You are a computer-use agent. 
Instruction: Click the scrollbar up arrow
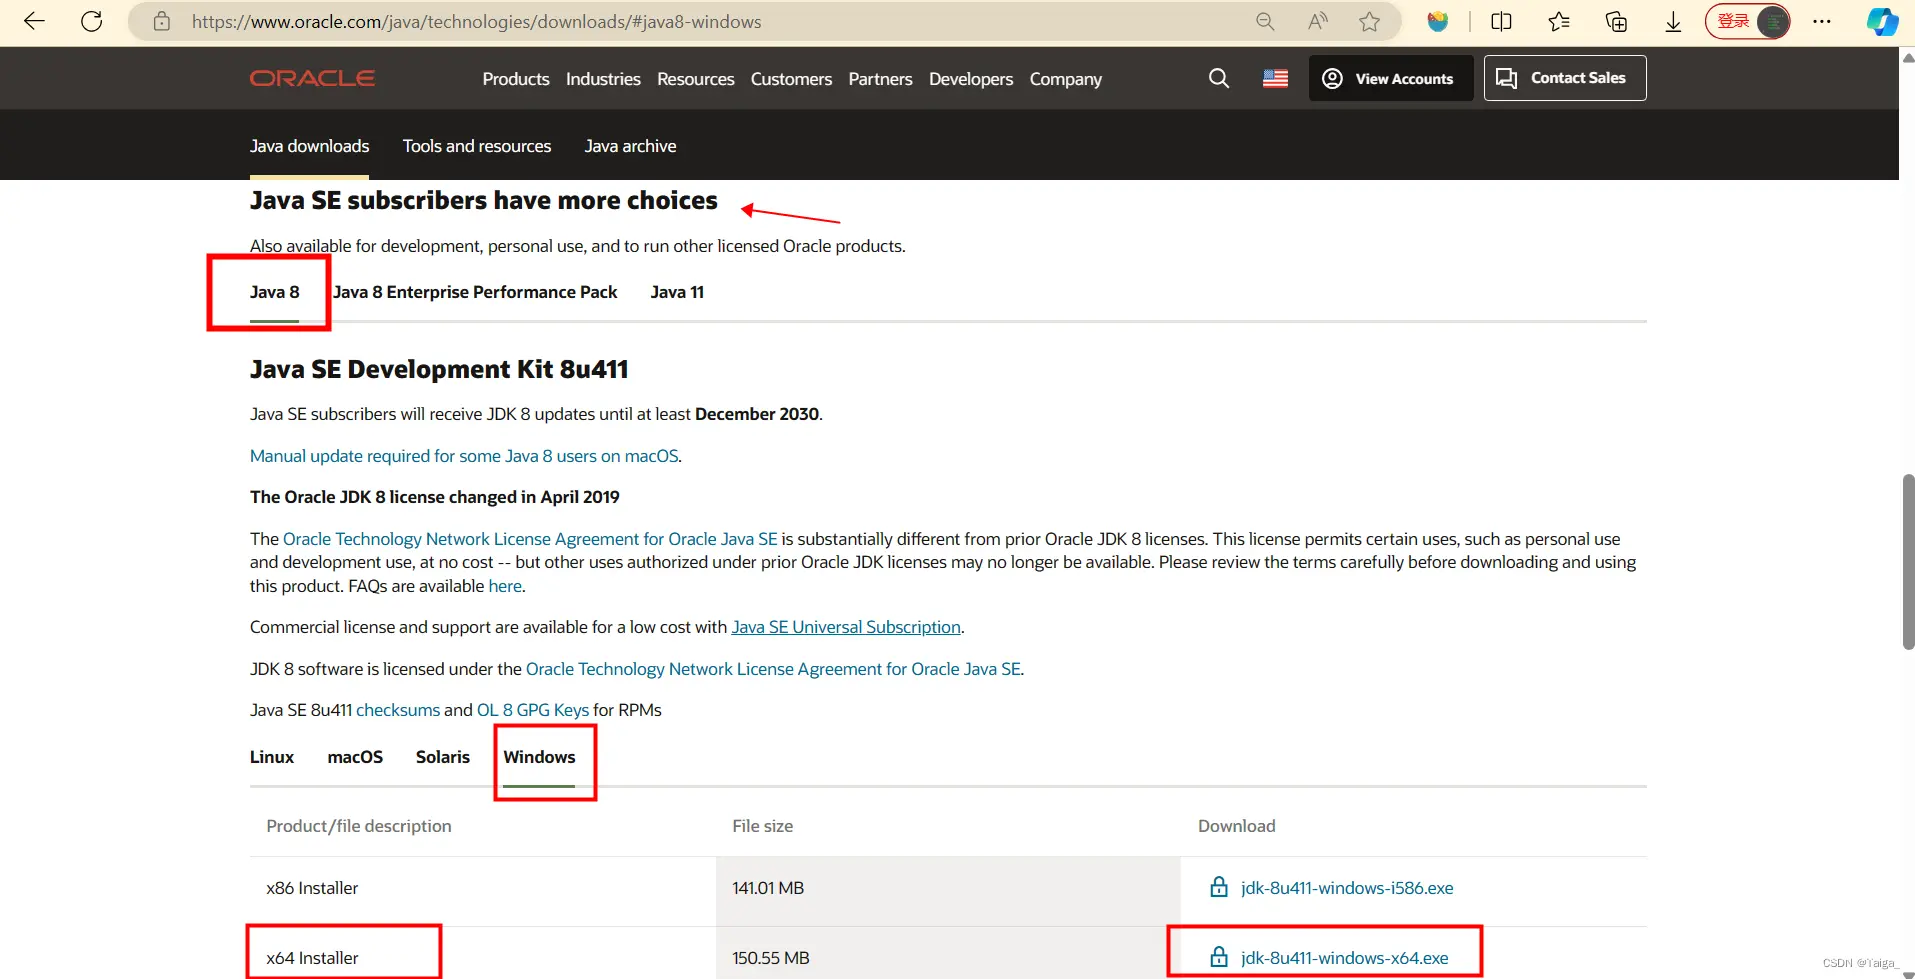(1908, 58)
